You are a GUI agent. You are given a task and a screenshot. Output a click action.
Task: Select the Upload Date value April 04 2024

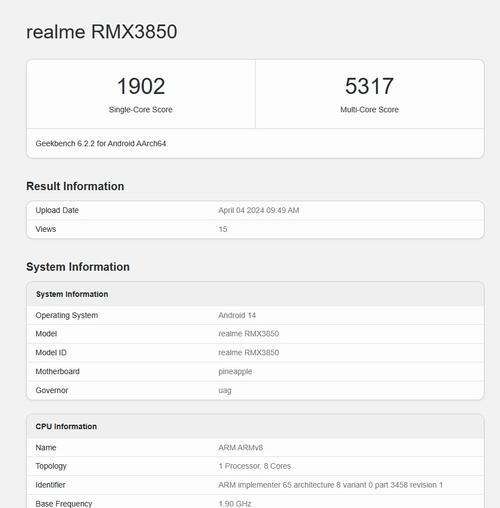[259, 210]
